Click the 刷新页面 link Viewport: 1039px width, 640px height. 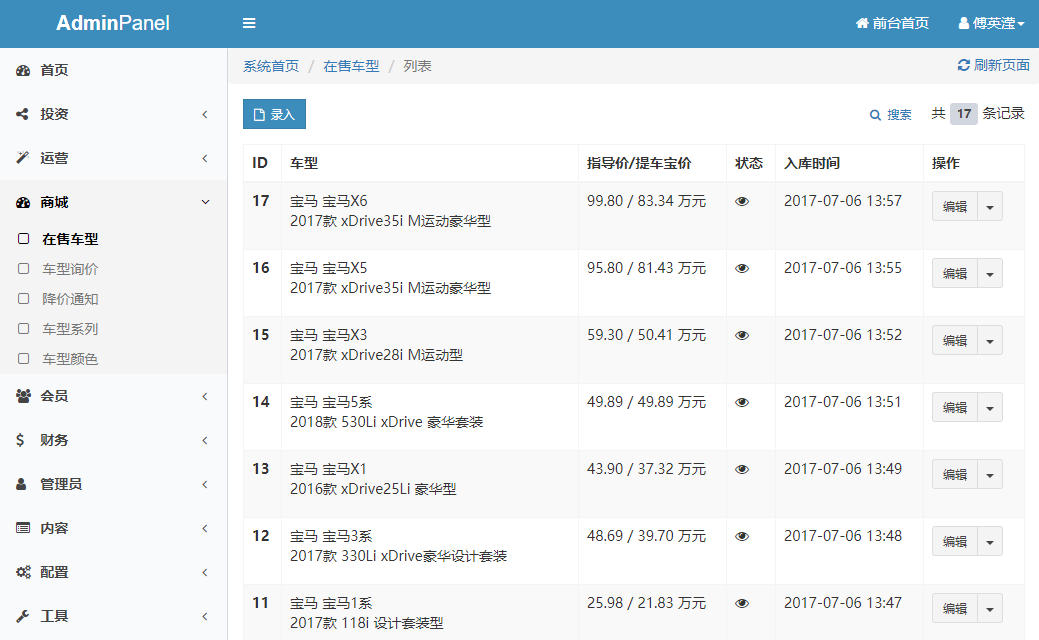click(x=994, y=65)
